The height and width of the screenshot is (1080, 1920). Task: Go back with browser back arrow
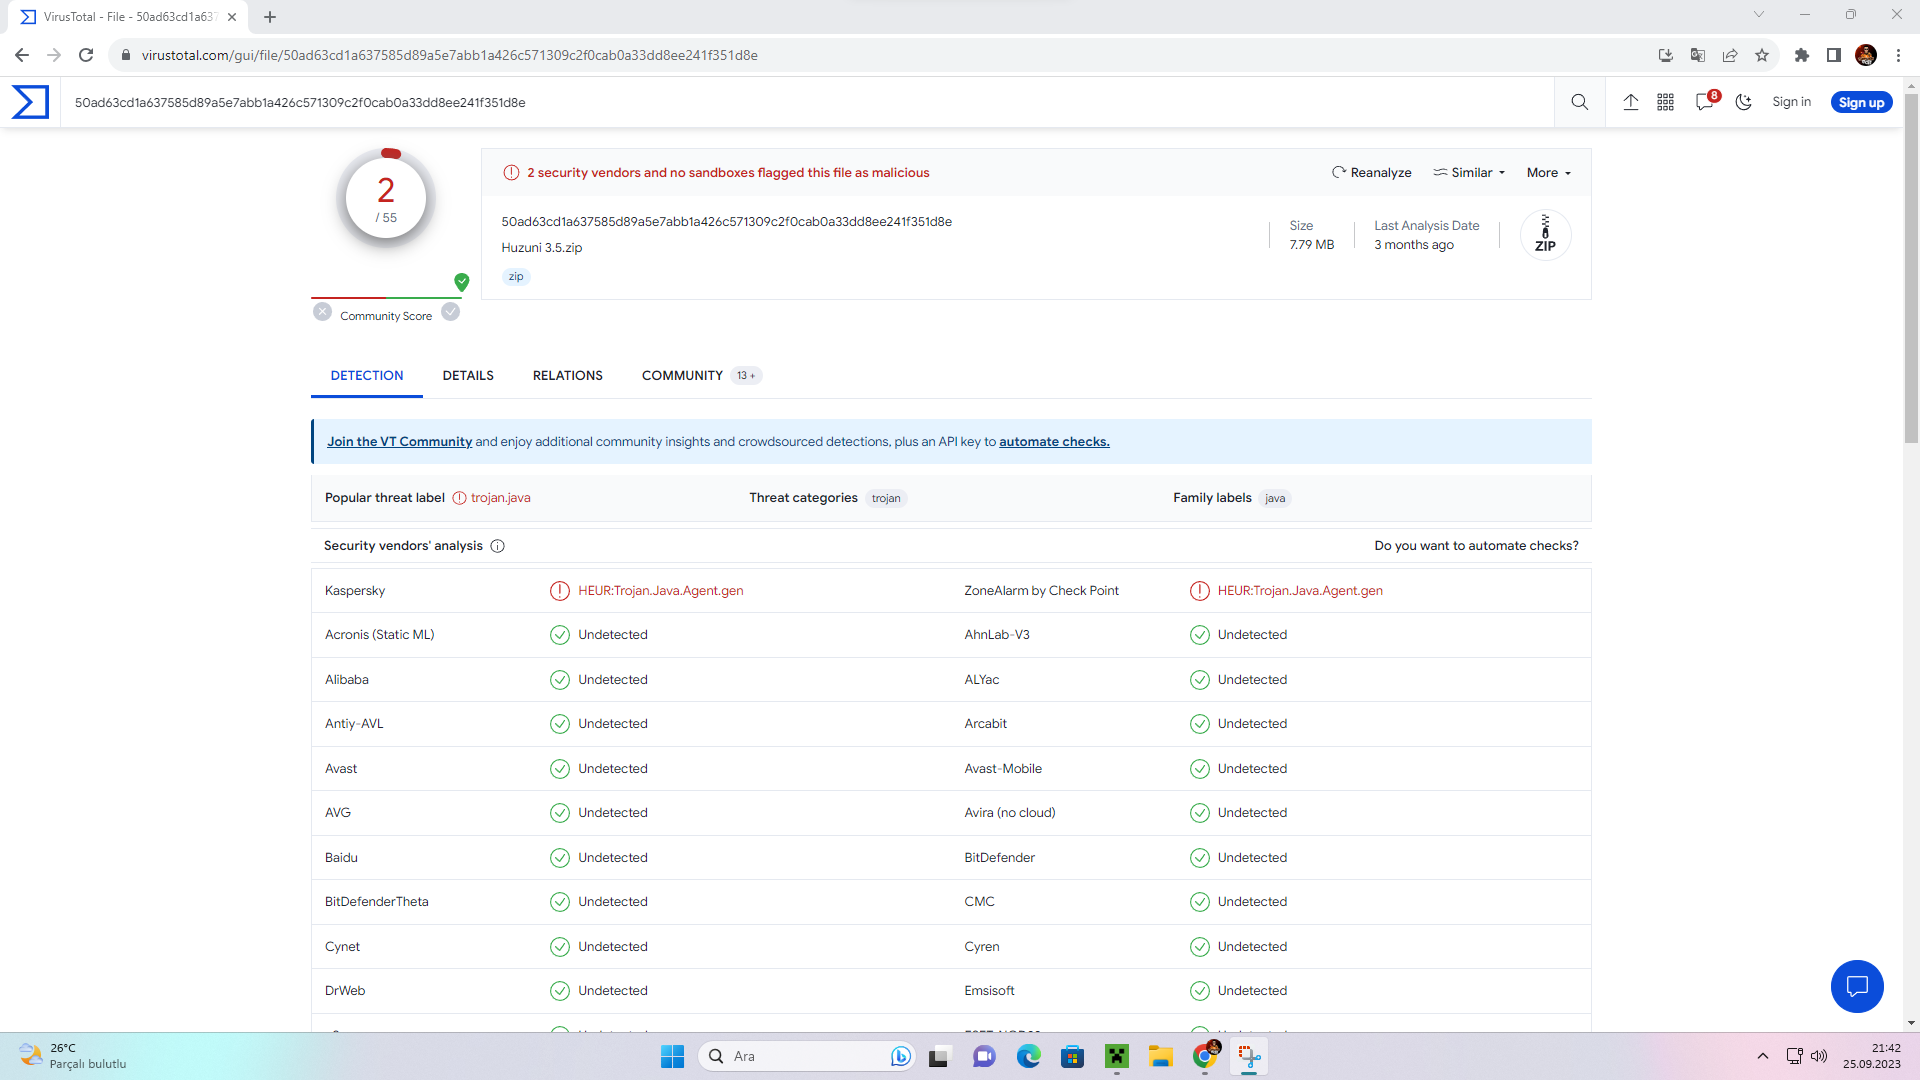click(22, 56)
